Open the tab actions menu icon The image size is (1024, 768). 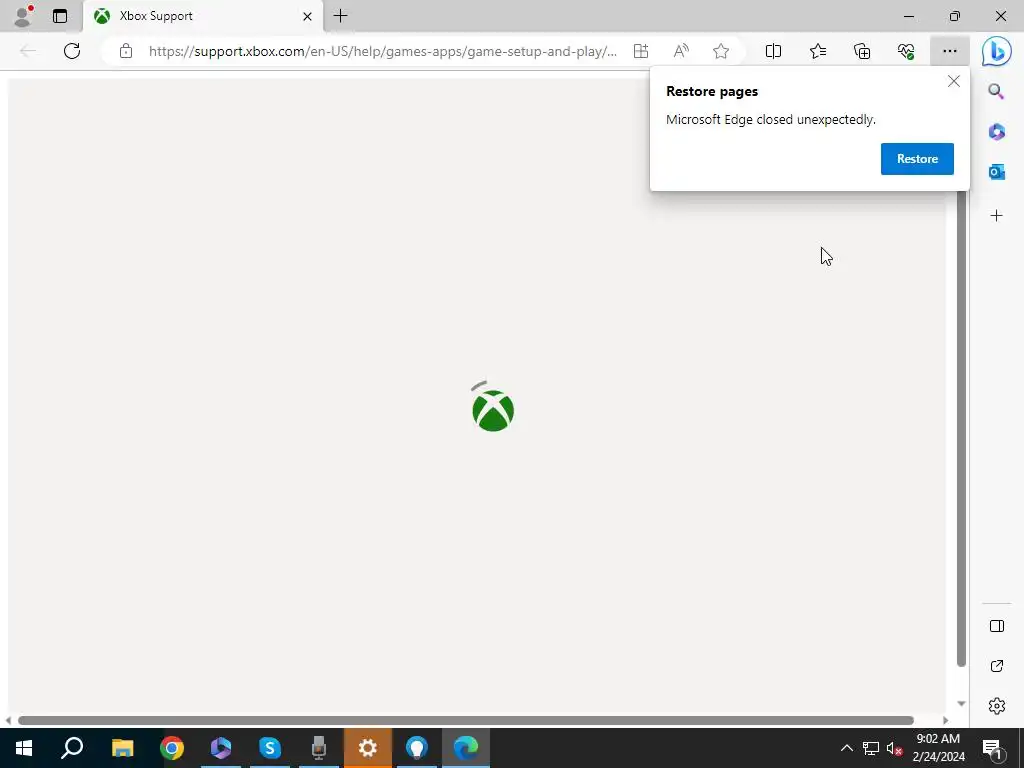coord(60,16)
